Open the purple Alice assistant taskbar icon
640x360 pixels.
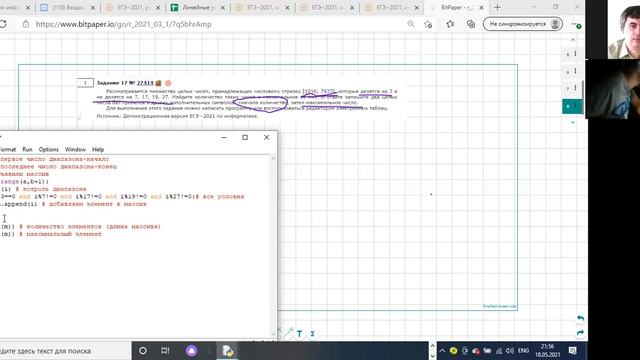(191, 351)
